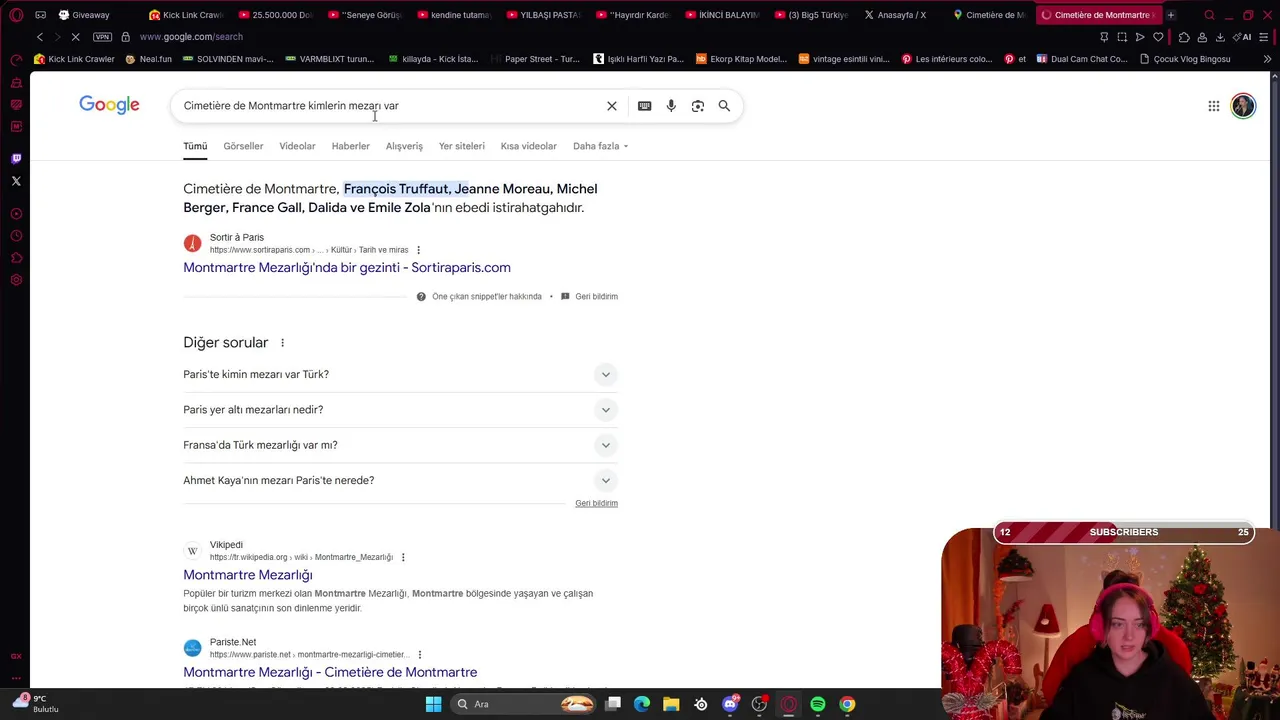This screenshot has height=720, width=1280.
Task: Open Opera tab search magnifier
Action: 1209,15
